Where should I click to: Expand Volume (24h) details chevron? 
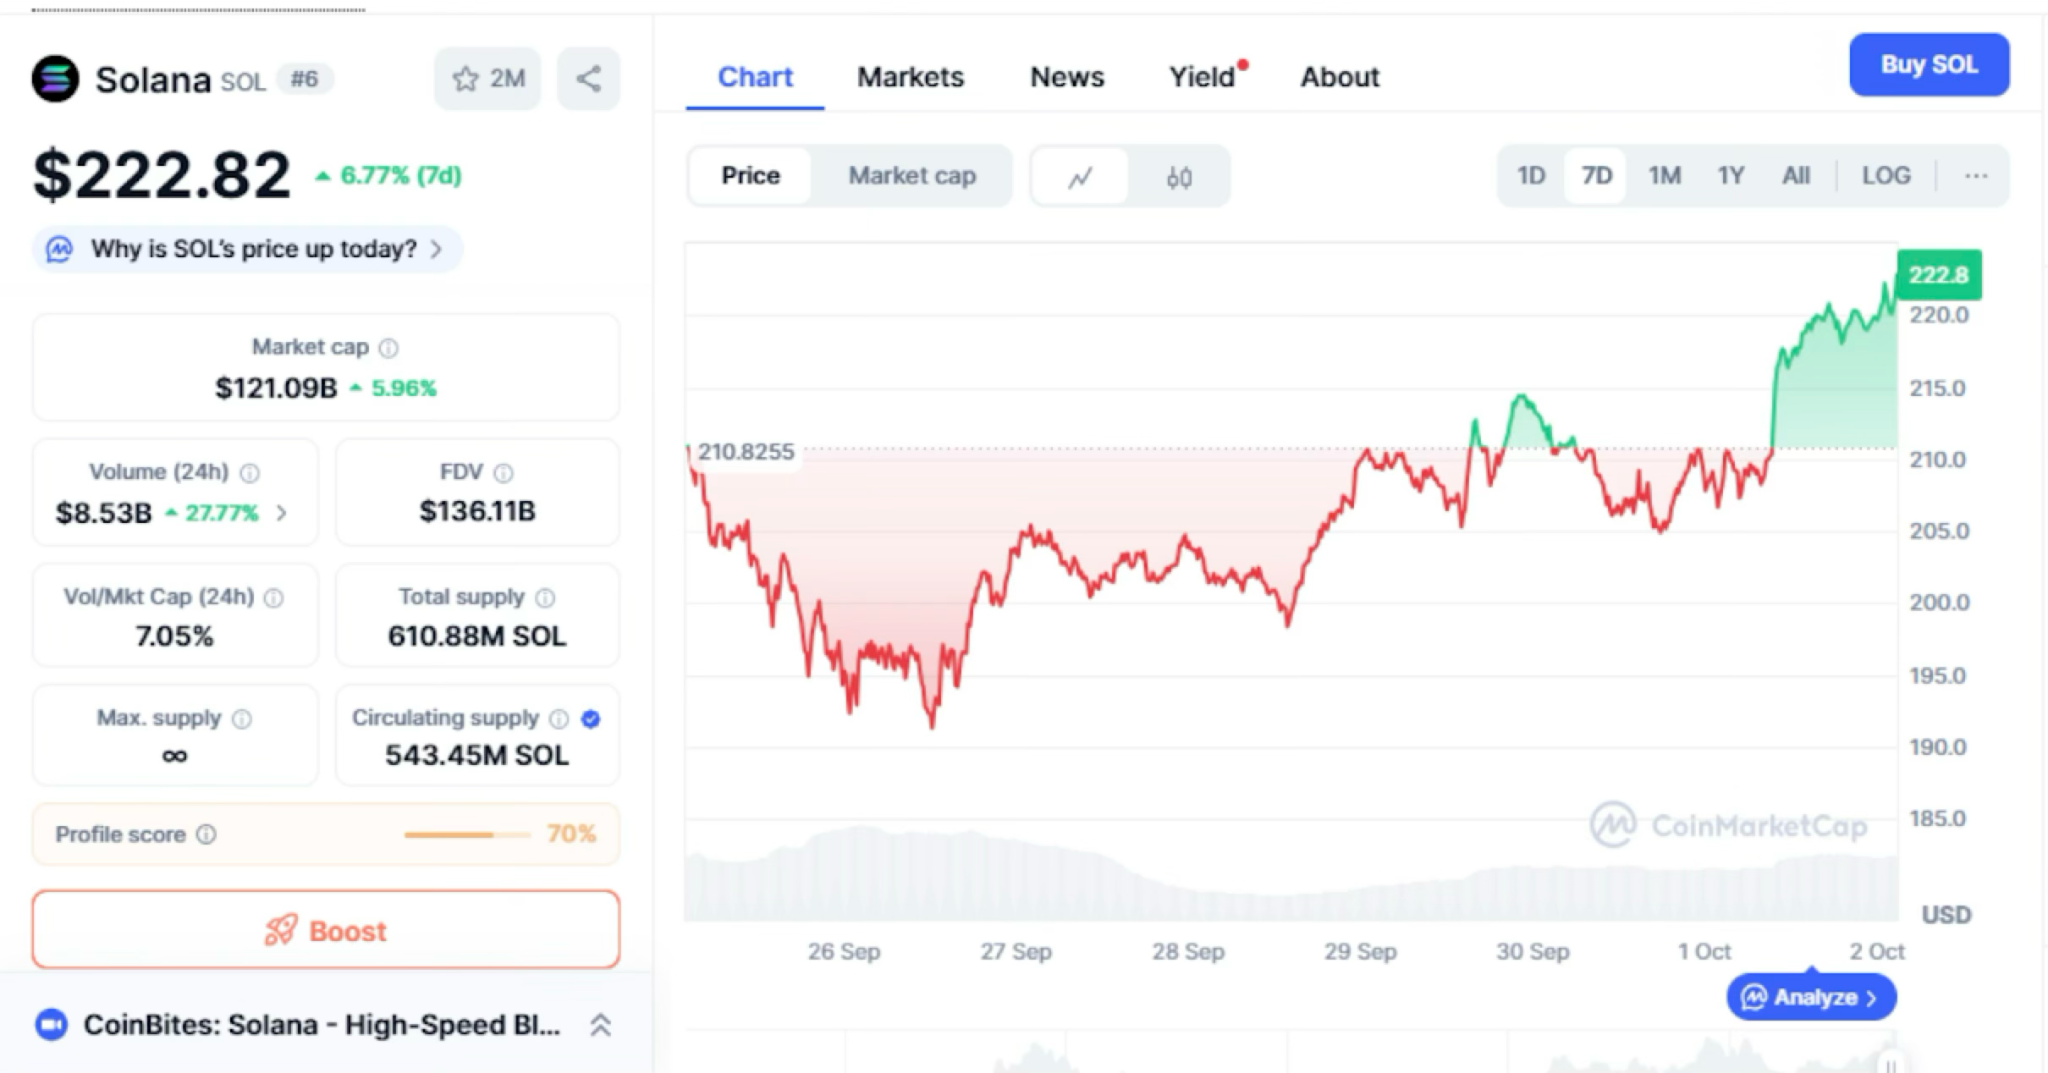pos(282,513)
